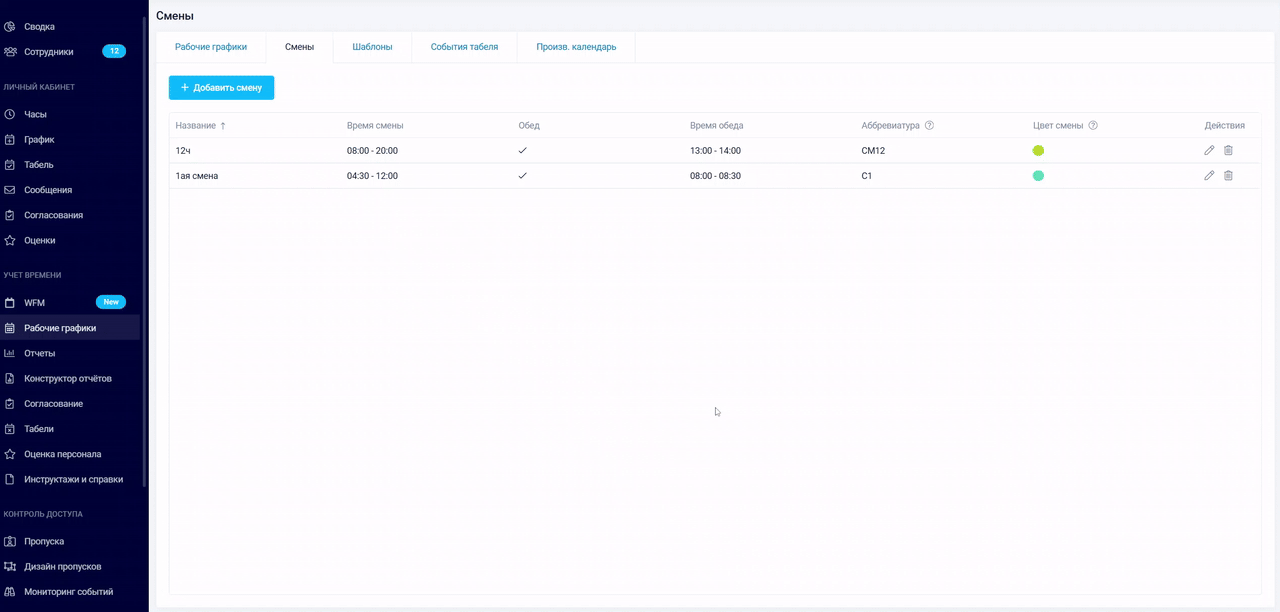1280x612 pixels.
Task: Click Добавить смену button
Action: click(x=221, y=88)
